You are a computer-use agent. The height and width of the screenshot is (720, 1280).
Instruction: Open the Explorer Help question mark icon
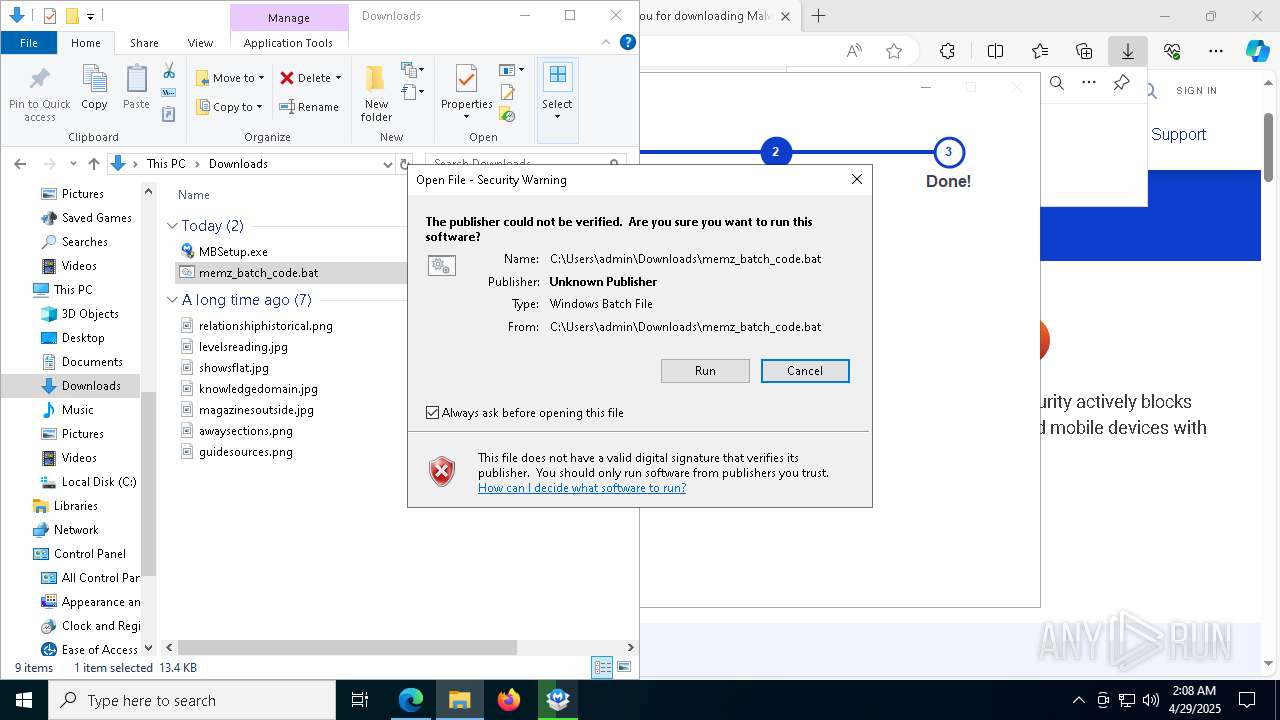point(628,42)
